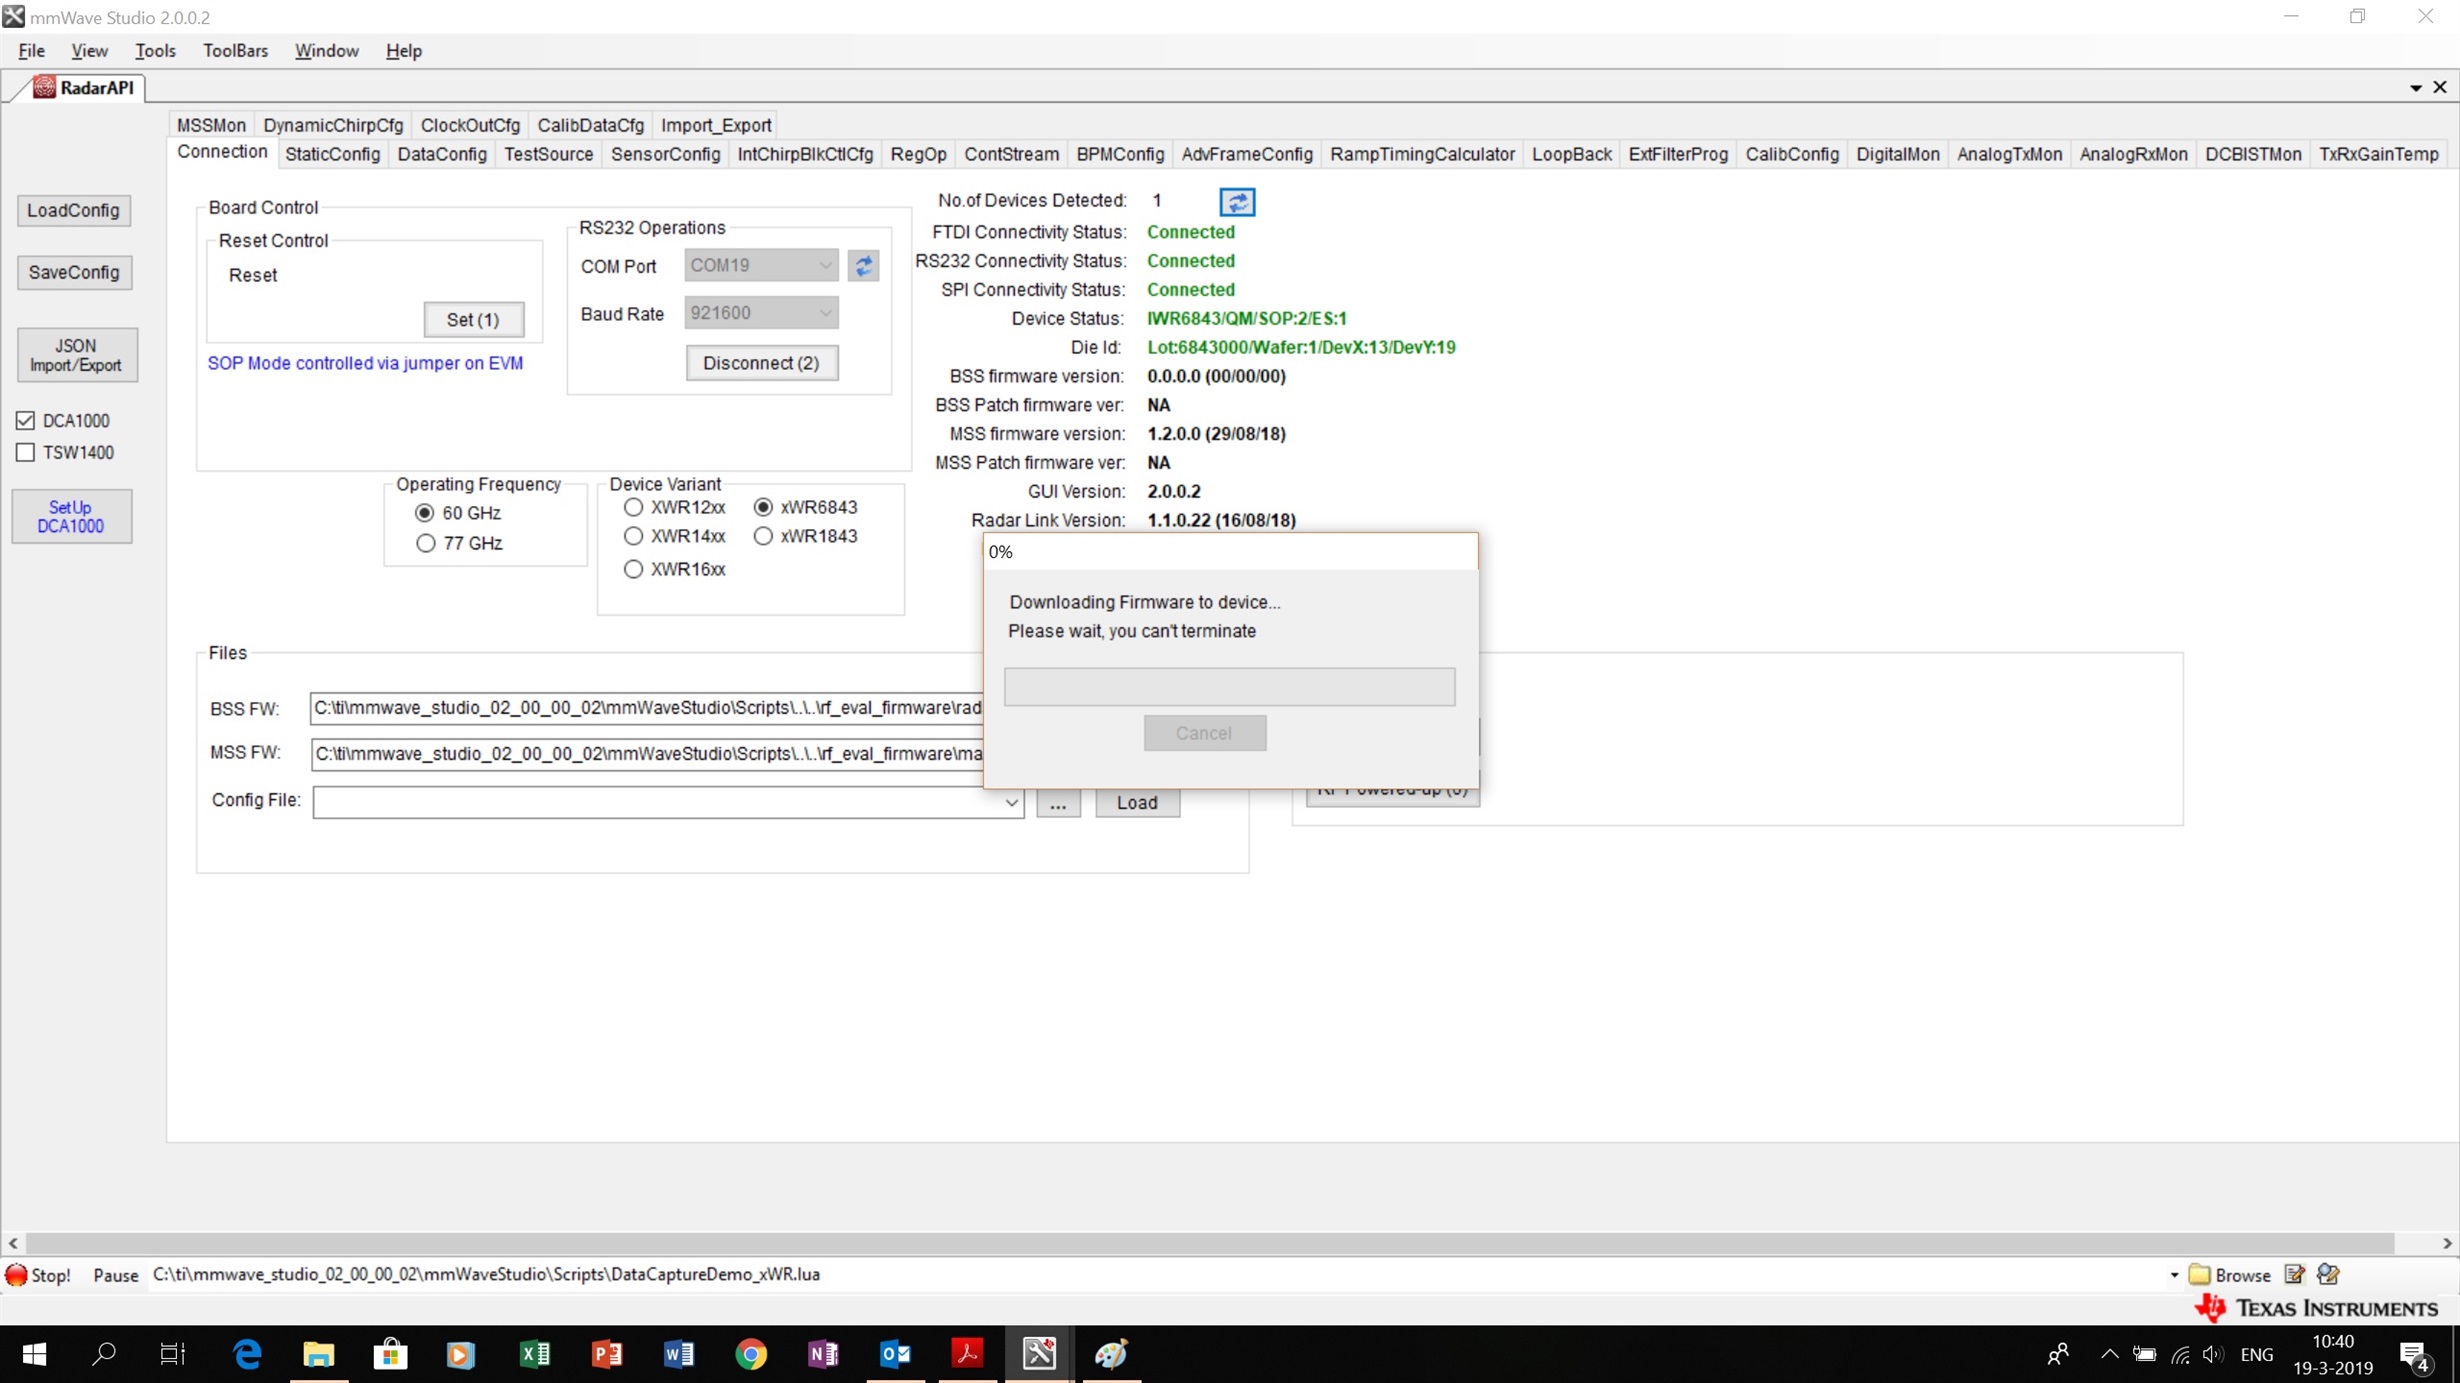
Task: Refresh the number of detected devices
Action: click(1237, 202)
